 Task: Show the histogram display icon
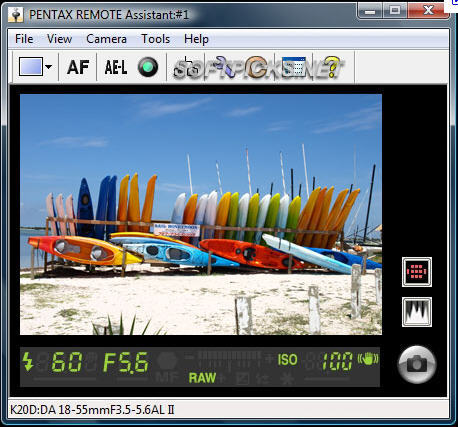417,312
